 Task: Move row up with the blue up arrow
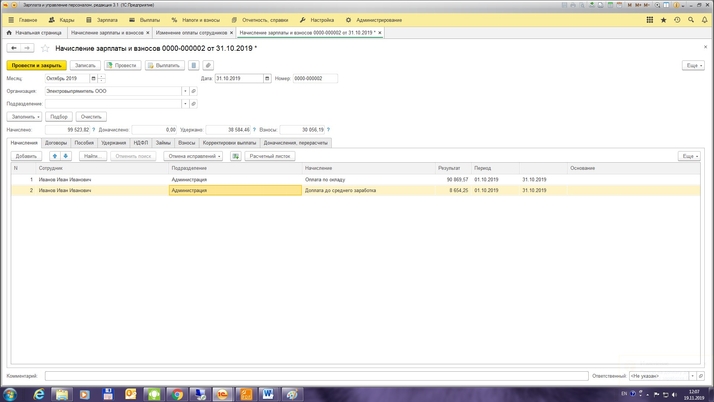(55, 156)
